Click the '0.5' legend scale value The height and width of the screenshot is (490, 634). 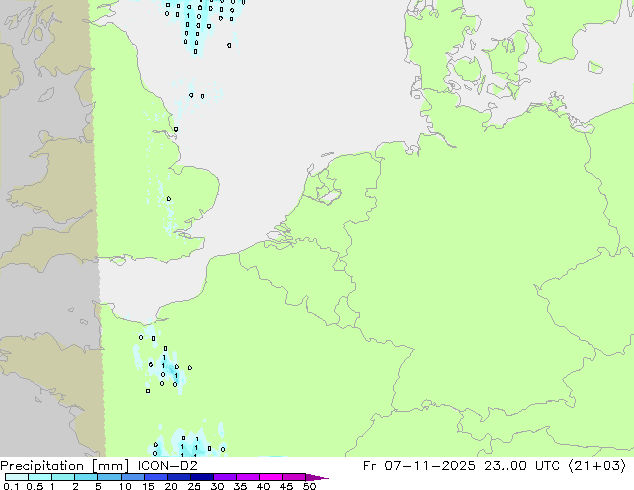point(35,486)
